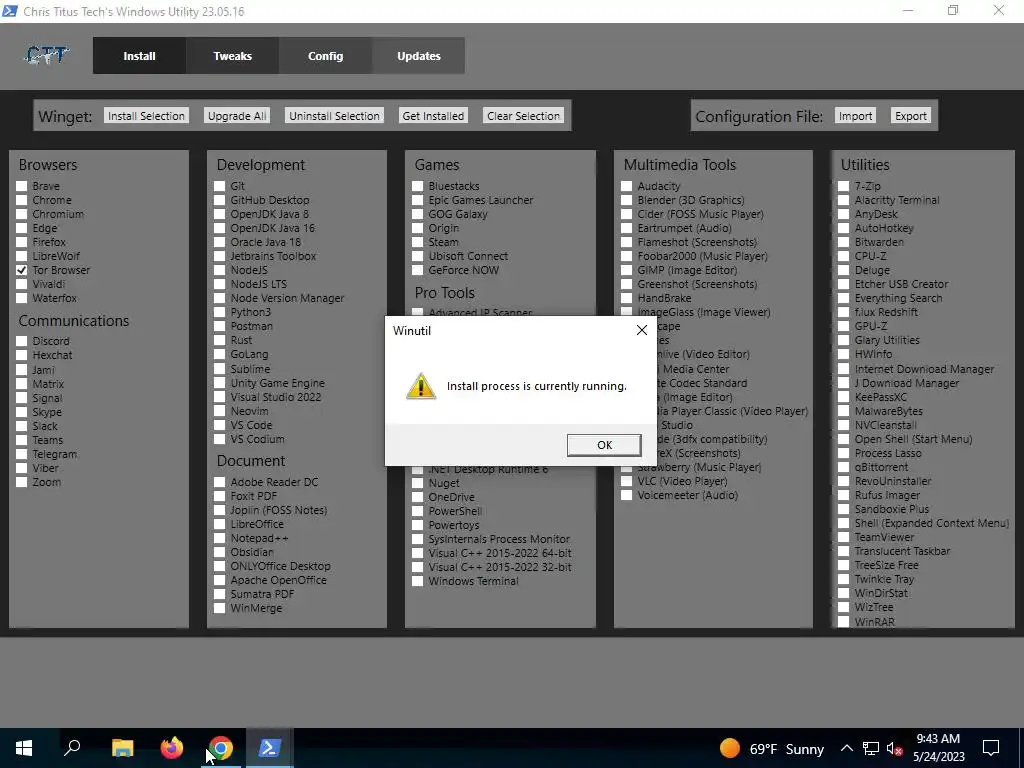This screenshot has width=1024, height=768.
Task: Switch to the Config tab
Action: tap(325, 56)
